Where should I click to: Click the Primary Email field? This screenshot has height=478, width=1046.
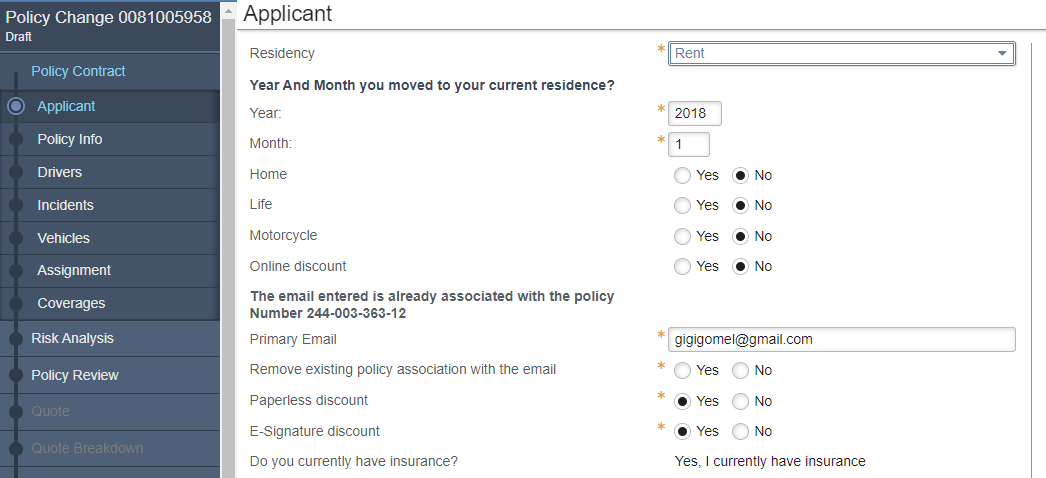pyautogui.click(x=842, y=339)
